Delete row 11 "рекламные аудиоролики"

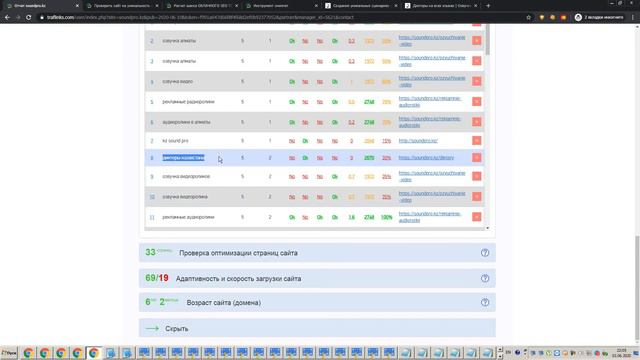476,217
